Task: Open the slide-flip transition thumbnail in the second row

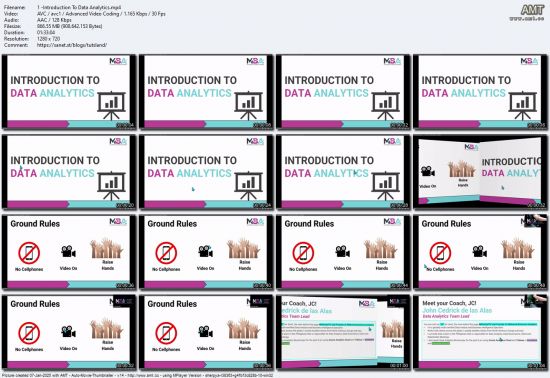Action: 480,172
